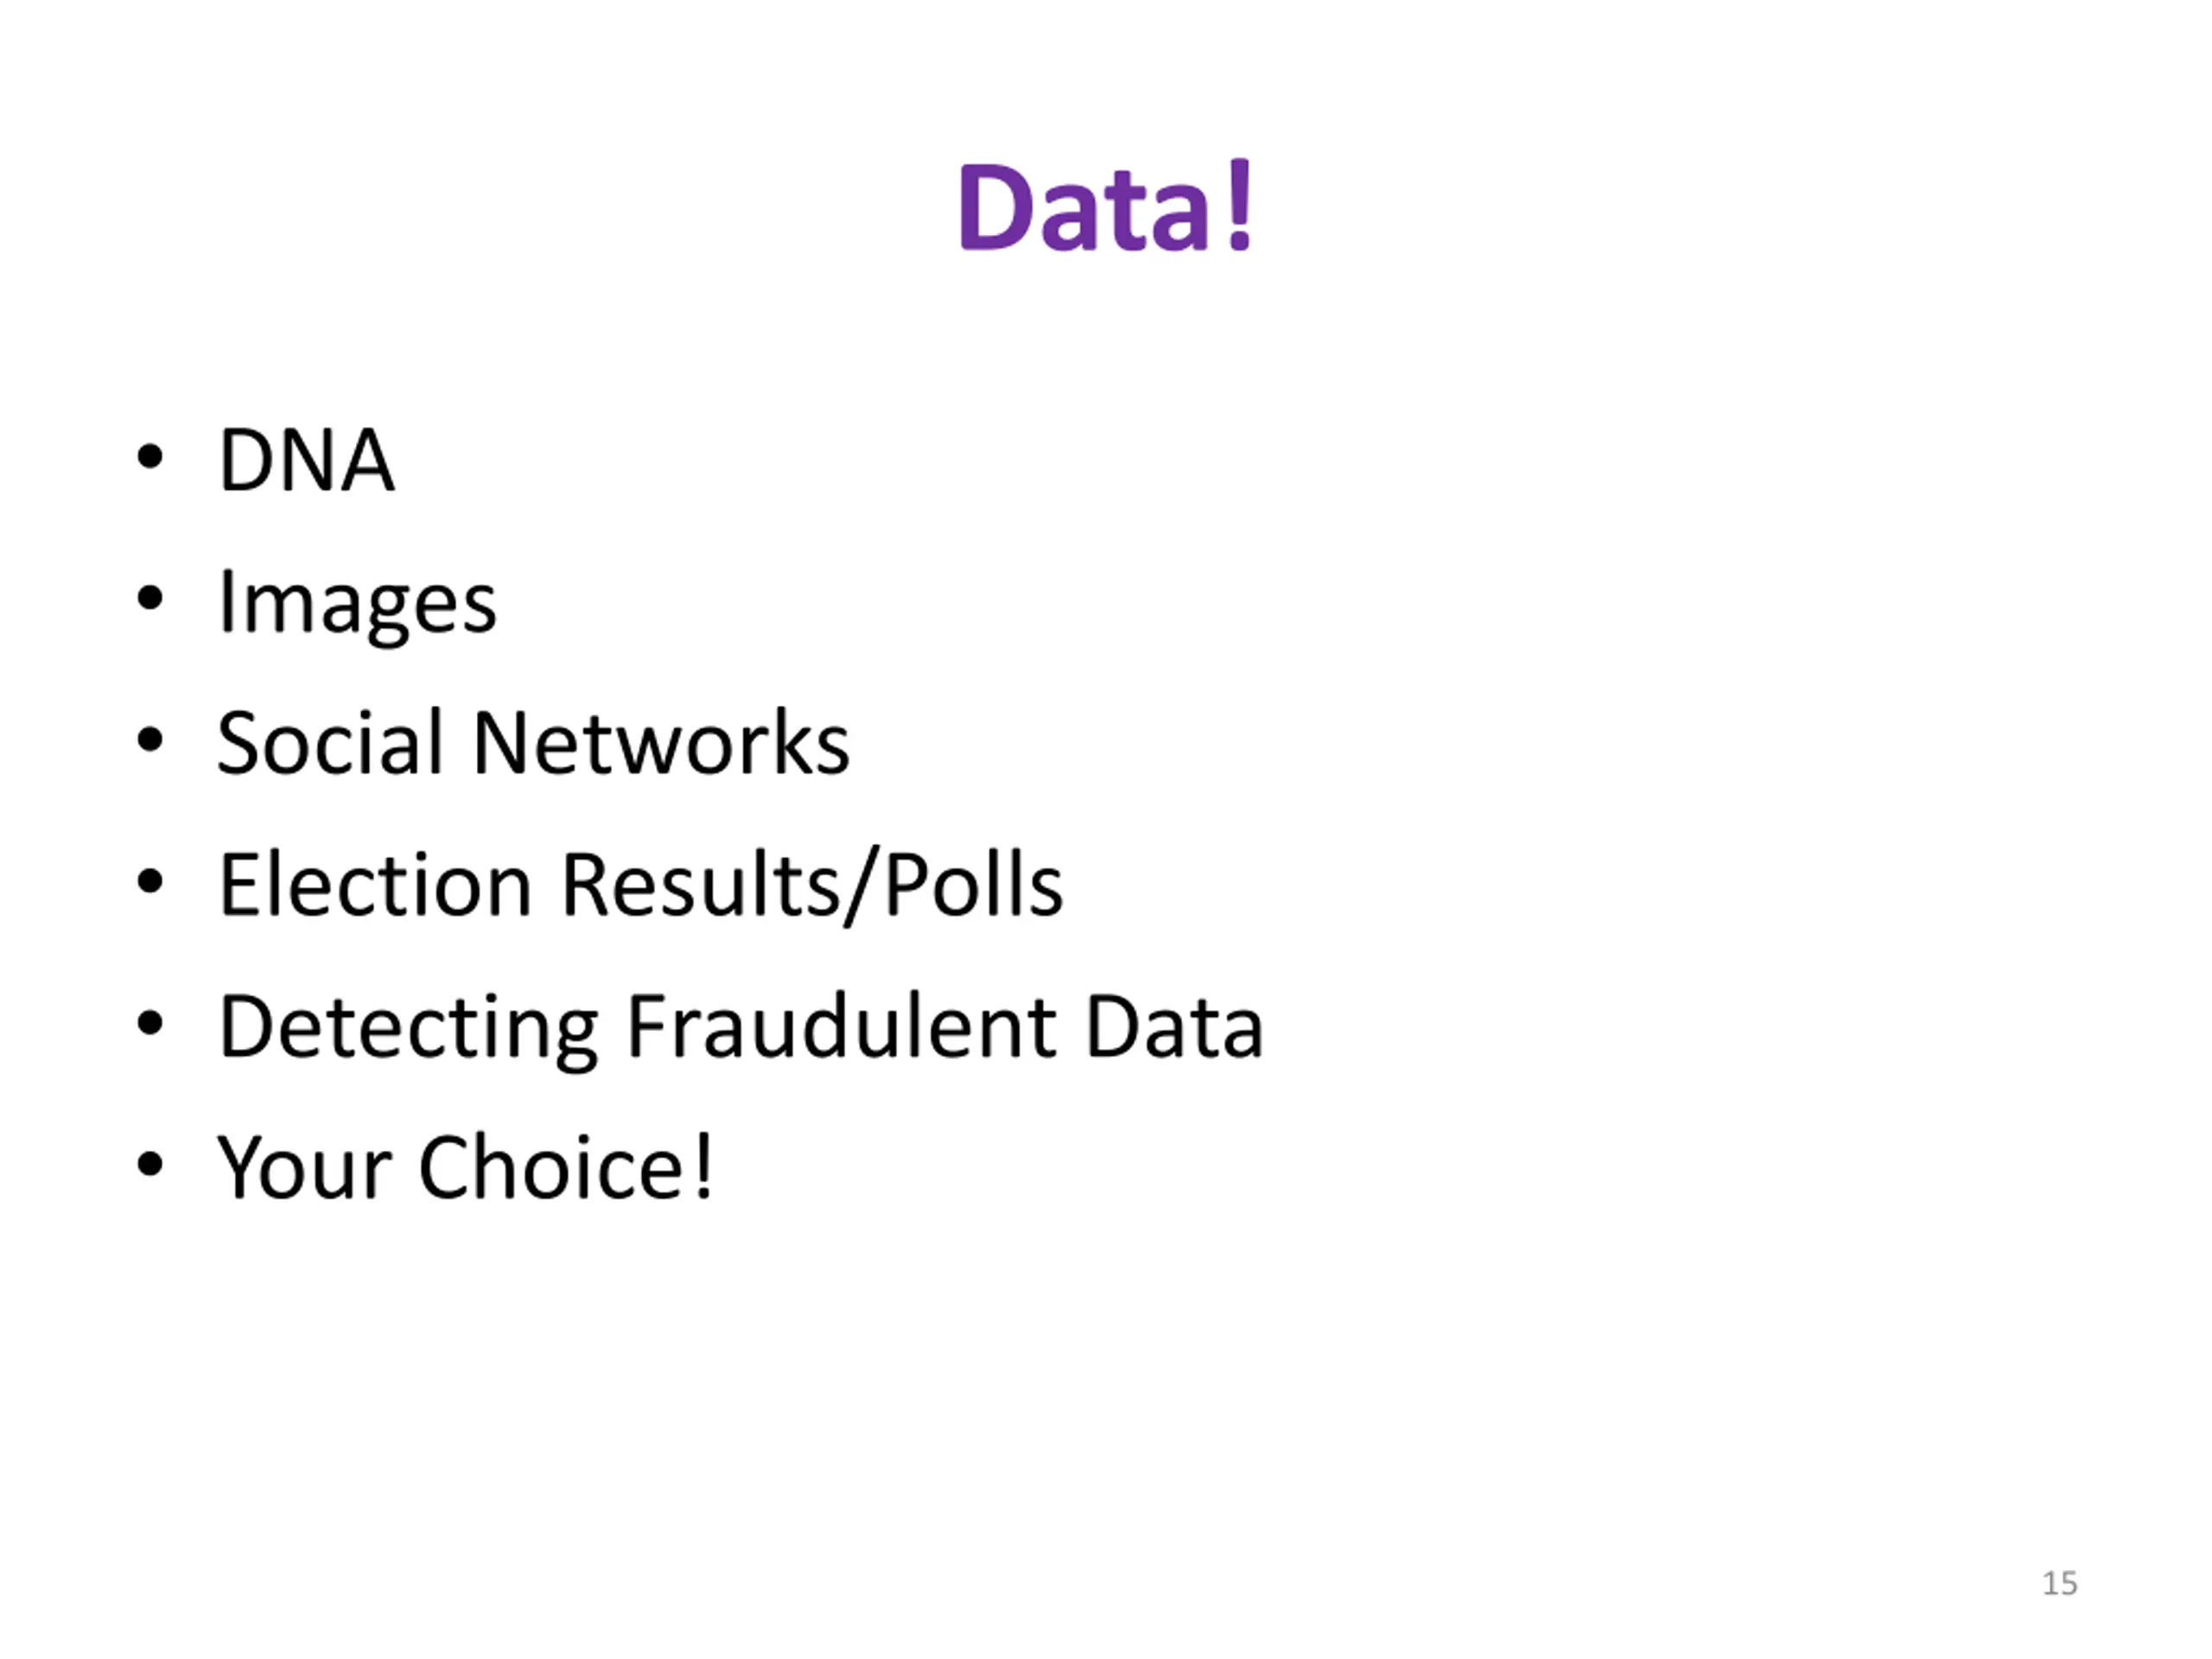Click the bullet dot beside "Images"
The height and width of the screenshot is (1659, 2212).
(x=150, y=599)
